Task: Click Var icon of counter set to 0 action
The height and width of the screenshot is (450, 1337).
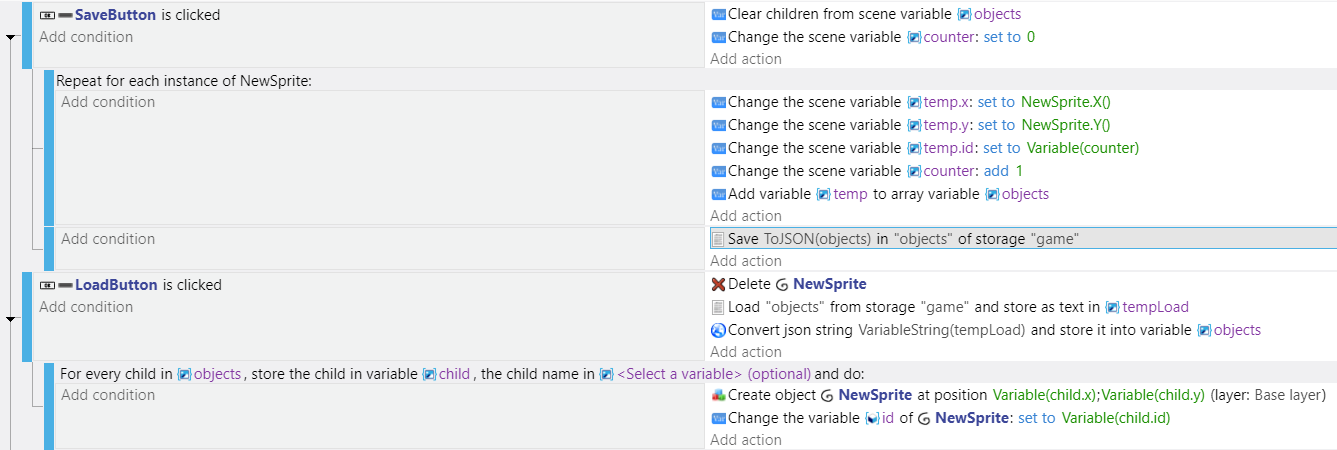Action: [x=718, y=37]
